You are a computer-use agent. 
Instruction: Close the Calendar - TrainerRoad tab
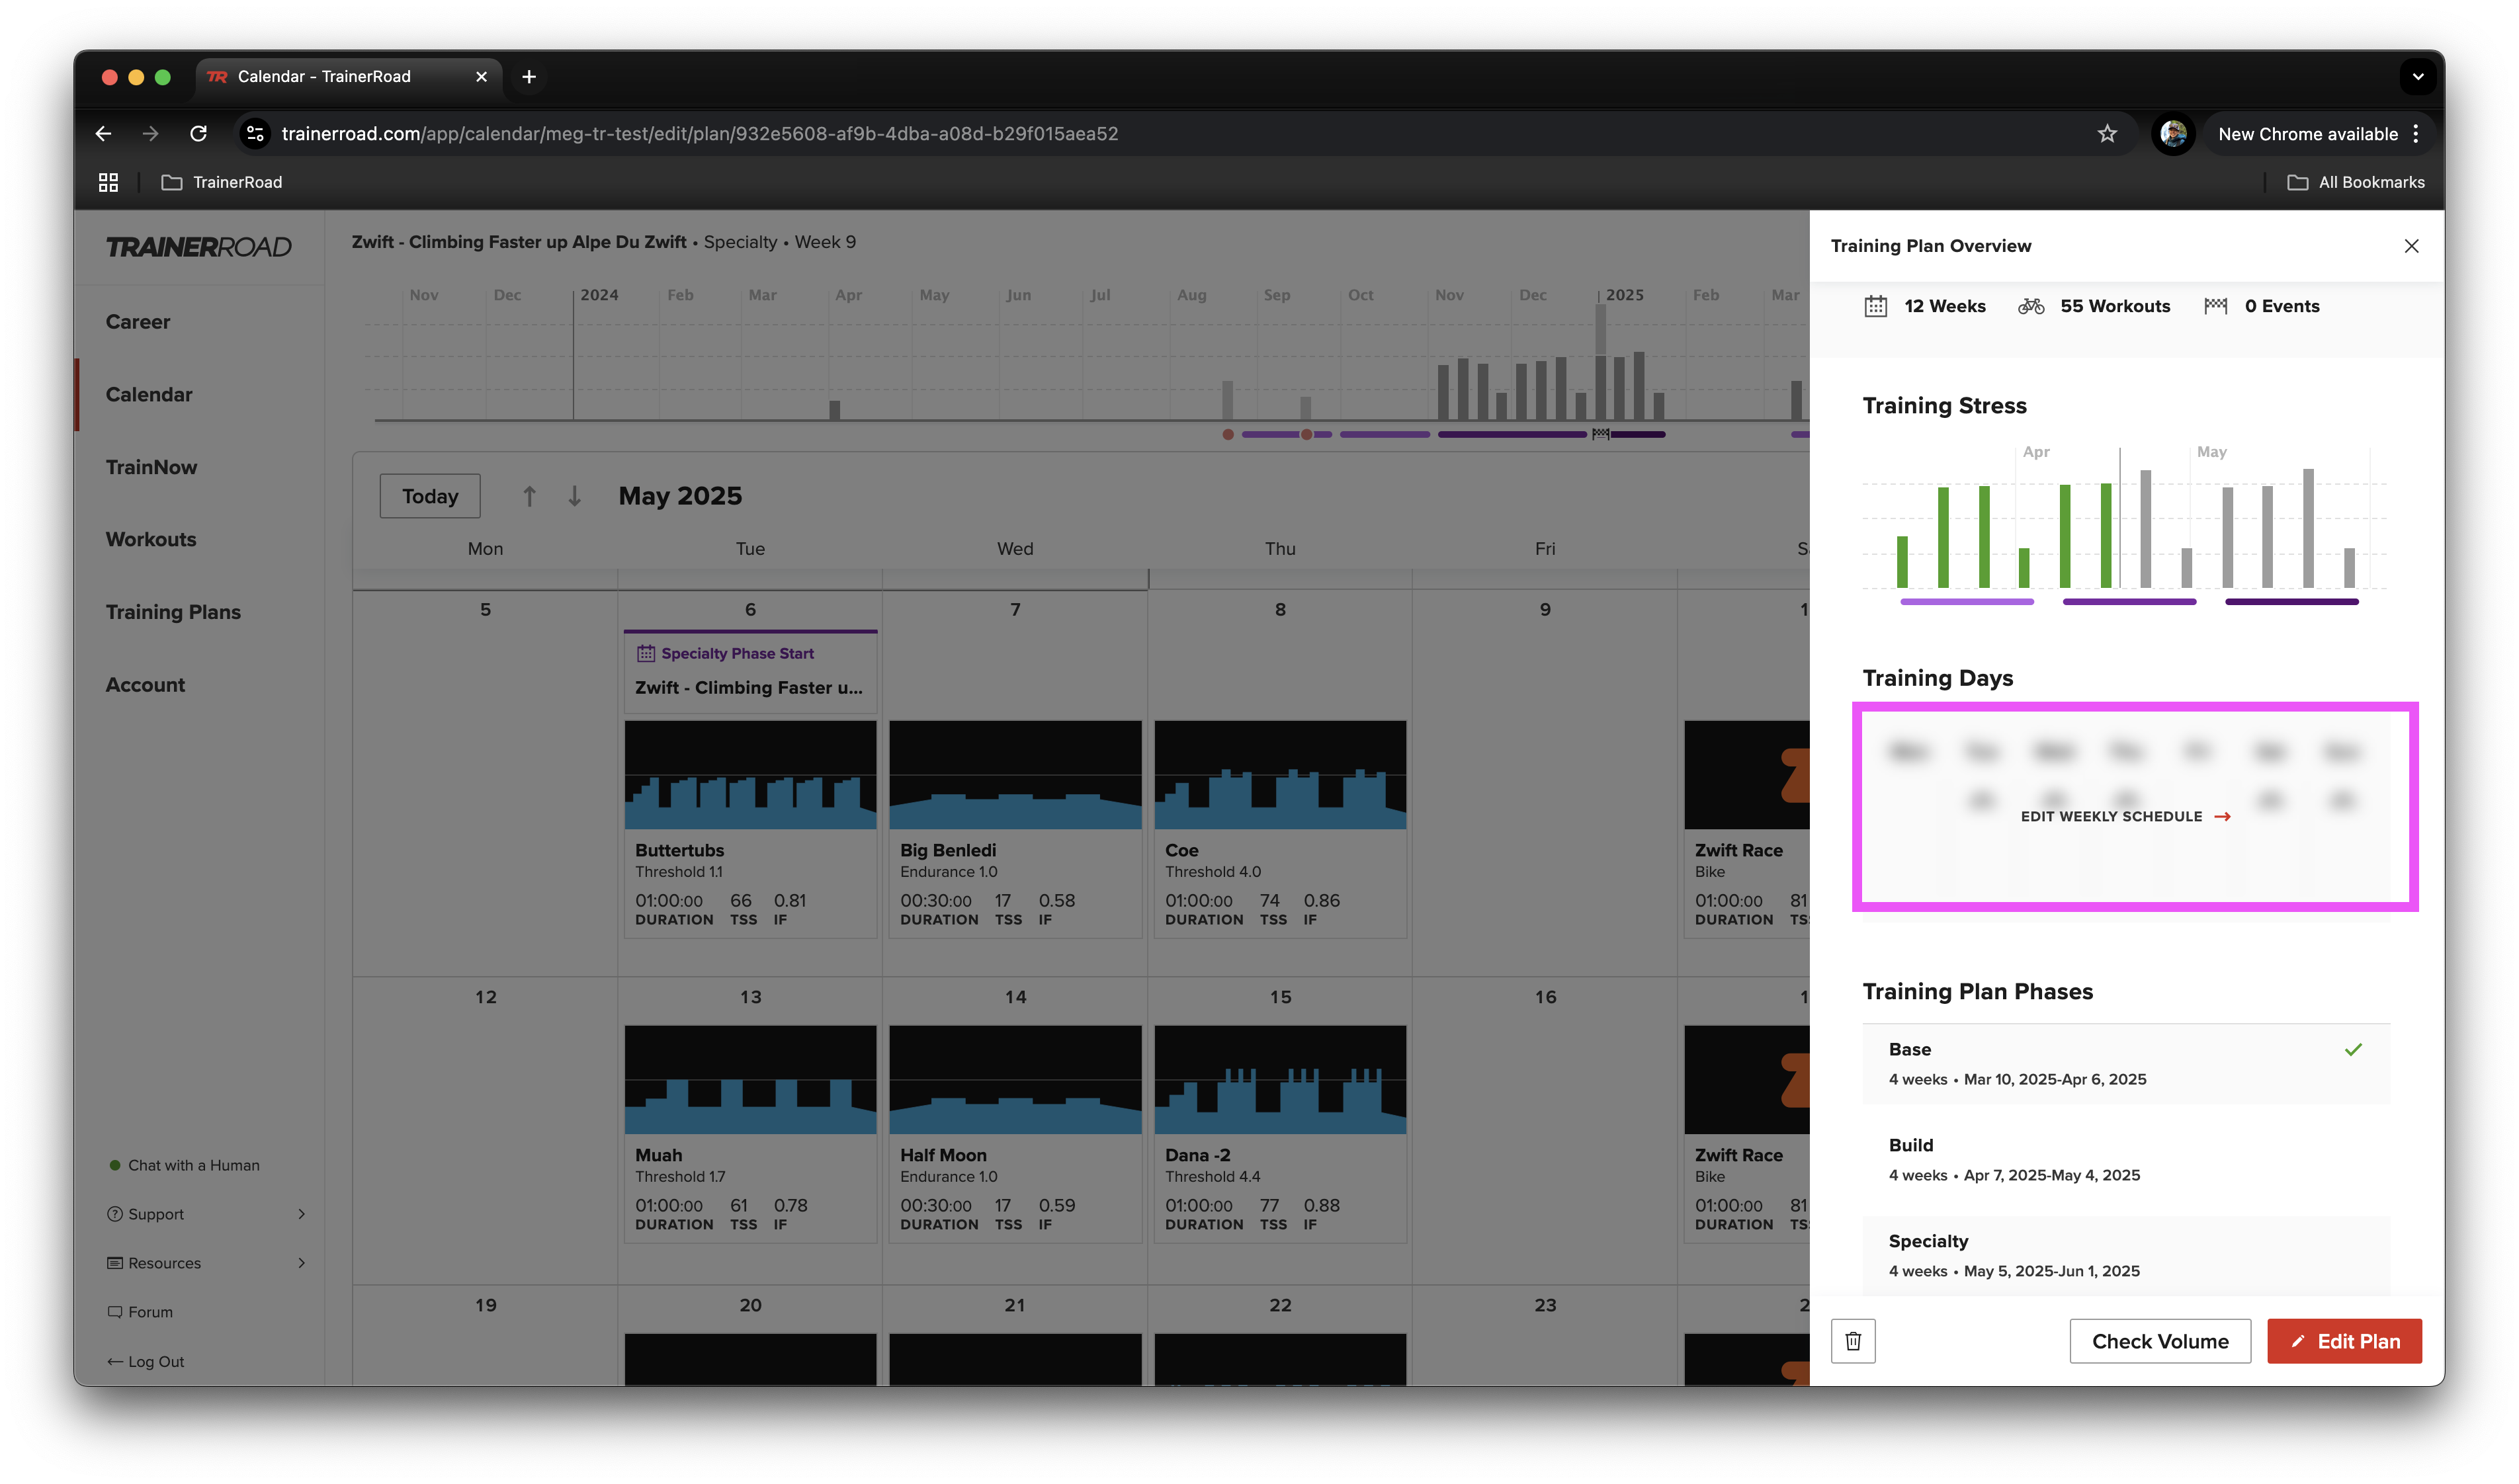pyautogui.click(x=481, y=77)
